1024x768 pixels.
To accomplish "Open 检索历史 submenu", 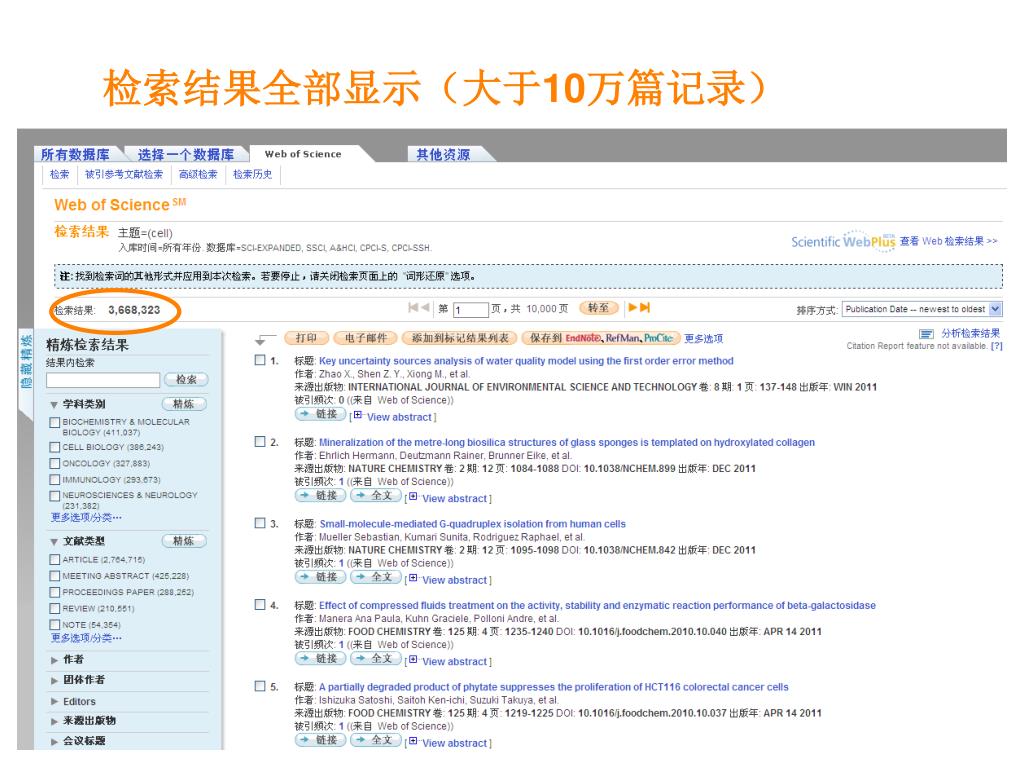I will pyautogui.click(x=252, y=174).
